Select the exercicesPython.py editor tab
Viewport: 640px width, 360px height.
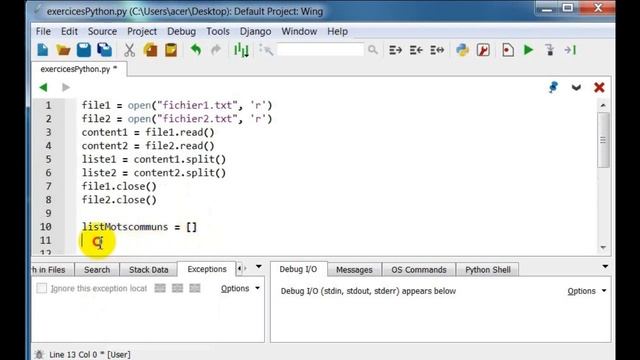(x=79, y=69)
